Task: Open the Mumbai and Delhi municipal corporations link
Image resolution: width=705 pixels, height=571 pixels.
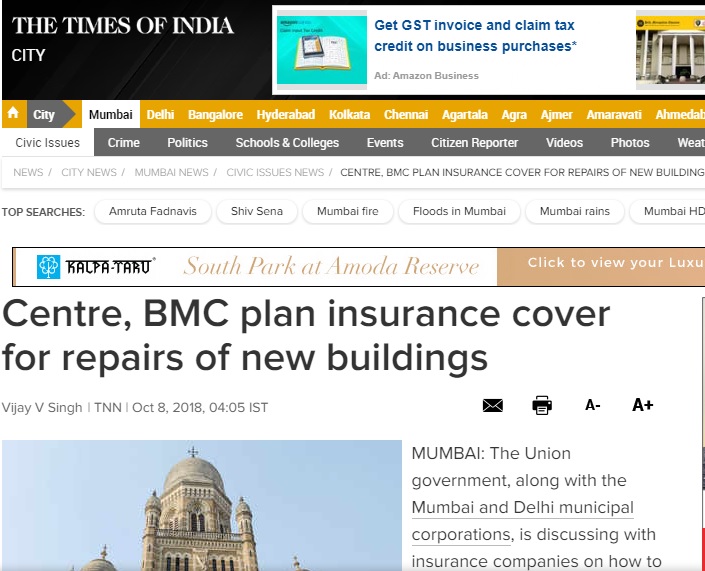Action: [x=522, y=521]
